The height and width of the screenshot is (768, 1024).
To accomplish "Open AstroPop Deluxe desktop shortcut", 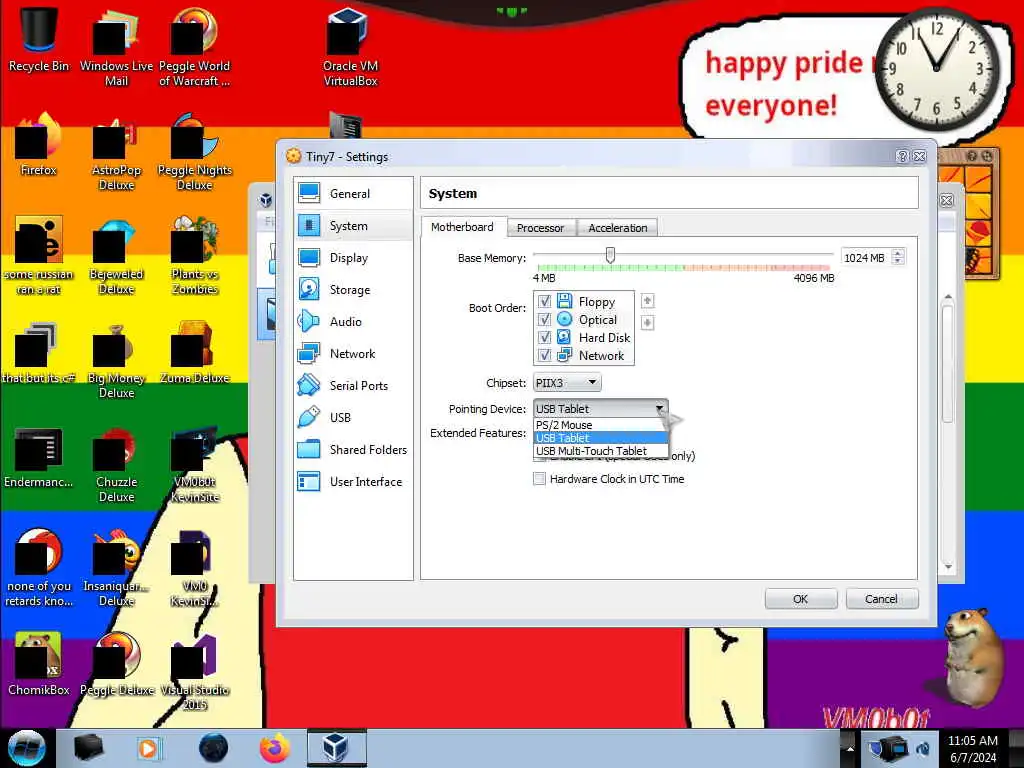I will [116, 153].
